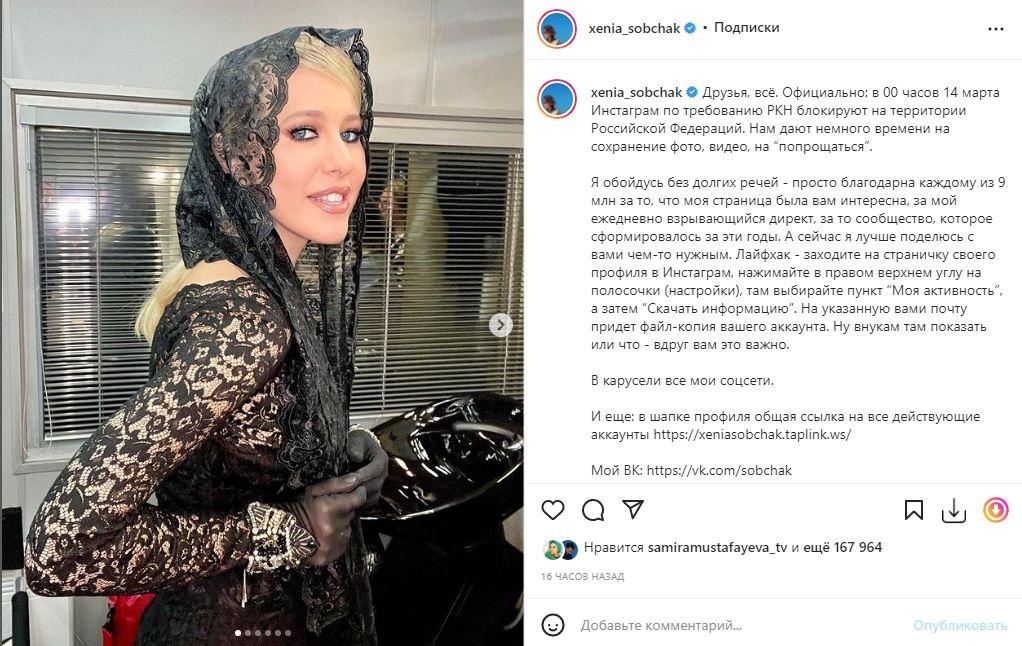Image resolution: width=1022 pixels, height=646 pixels.
Task: Save post using the bookmark icon
Action: coord(914,510)
